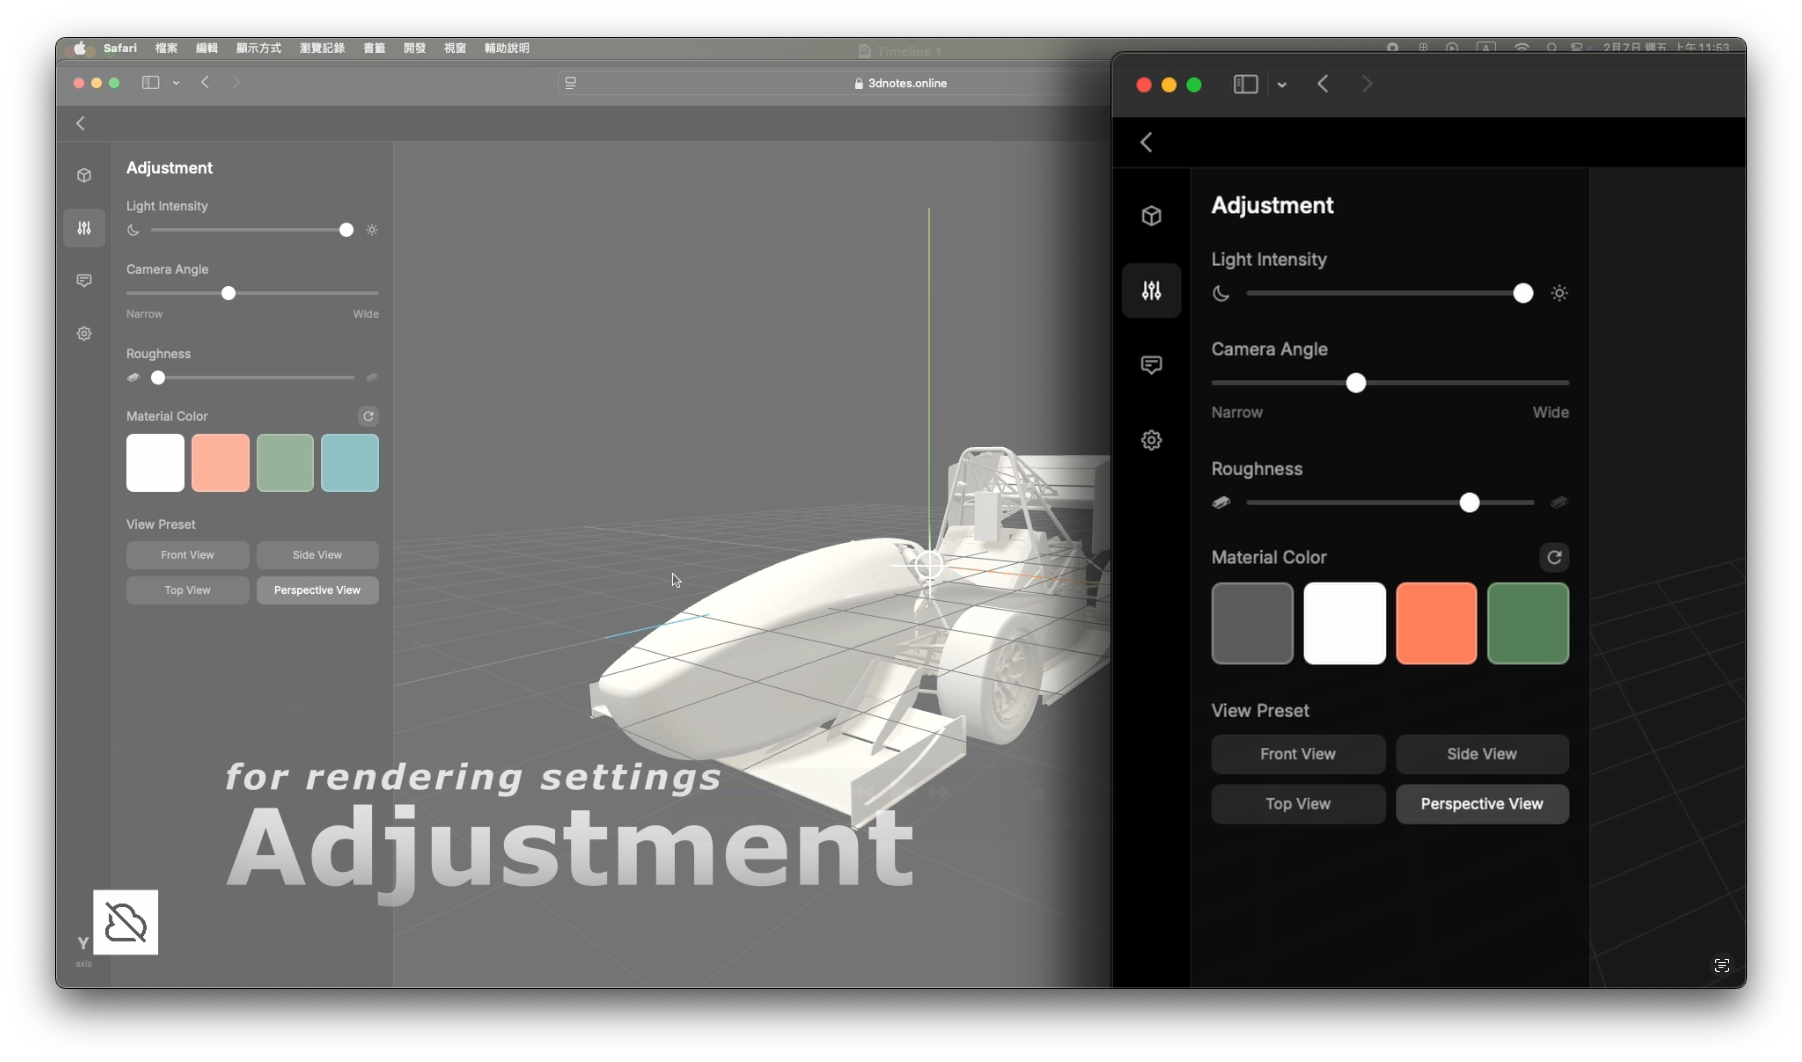This screenshot has width=1802, height=1062.
Task: Open the settings gear in the front dark window sidebar
Action: tap(1151, 440)
